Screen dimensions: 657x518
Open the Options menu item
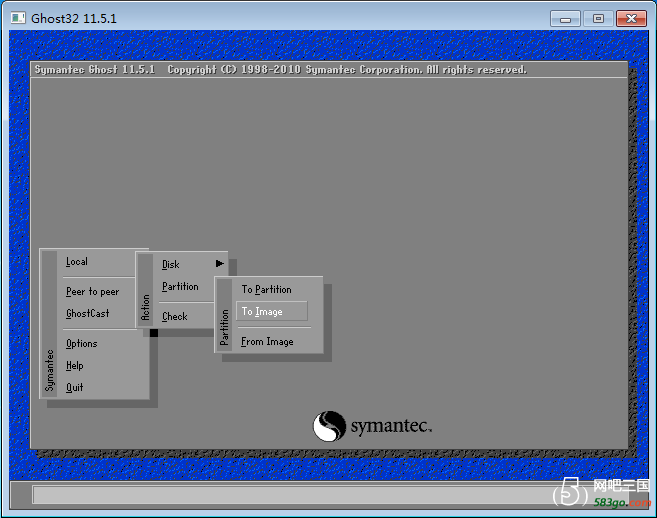(x=82, y=344)
